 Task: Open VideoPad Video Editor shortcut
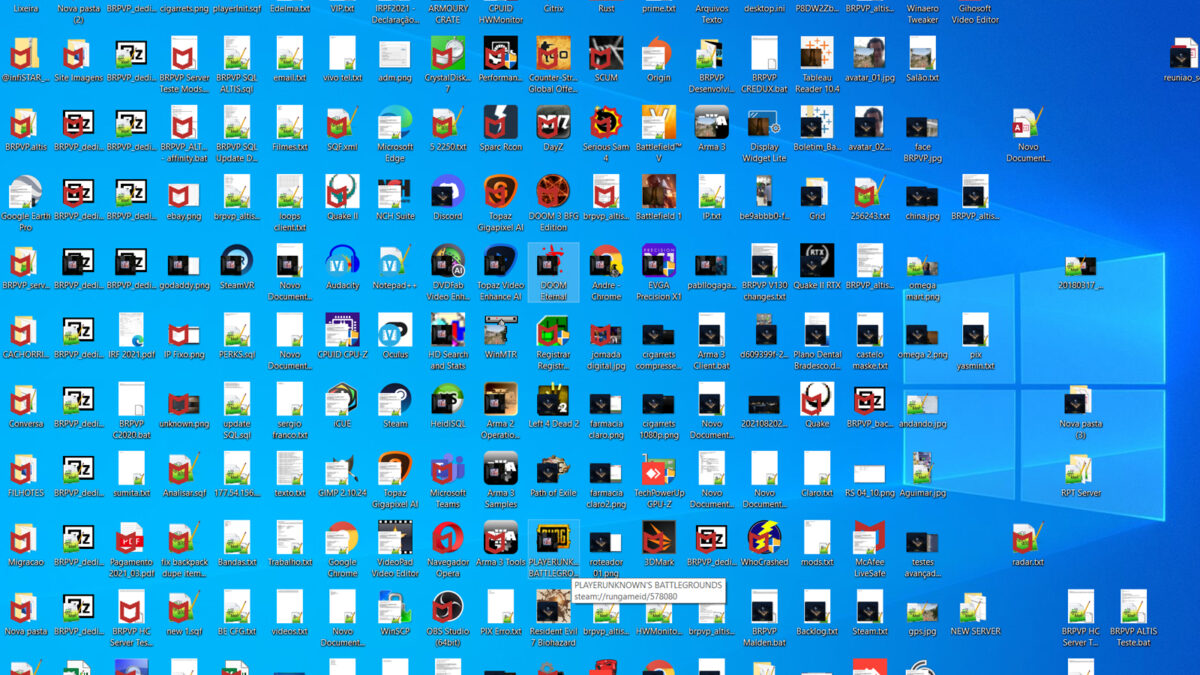(395, 537)
